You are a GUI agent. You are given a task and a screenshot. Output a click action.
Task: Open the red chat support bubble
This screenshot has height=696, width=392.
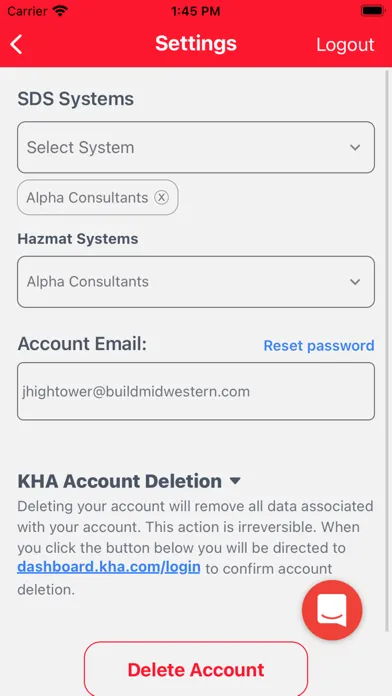coord(332,610)
